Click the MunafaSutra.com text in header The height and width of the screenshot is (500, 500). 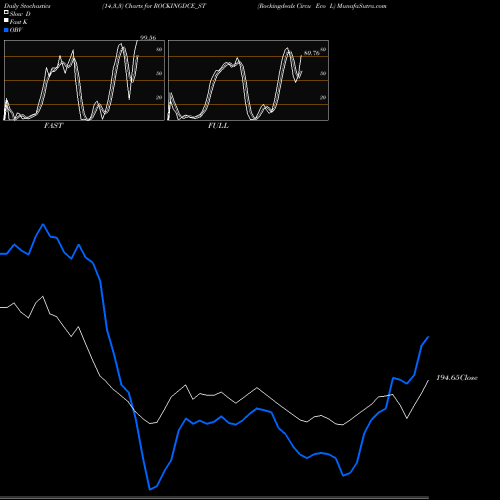[362, 6]
